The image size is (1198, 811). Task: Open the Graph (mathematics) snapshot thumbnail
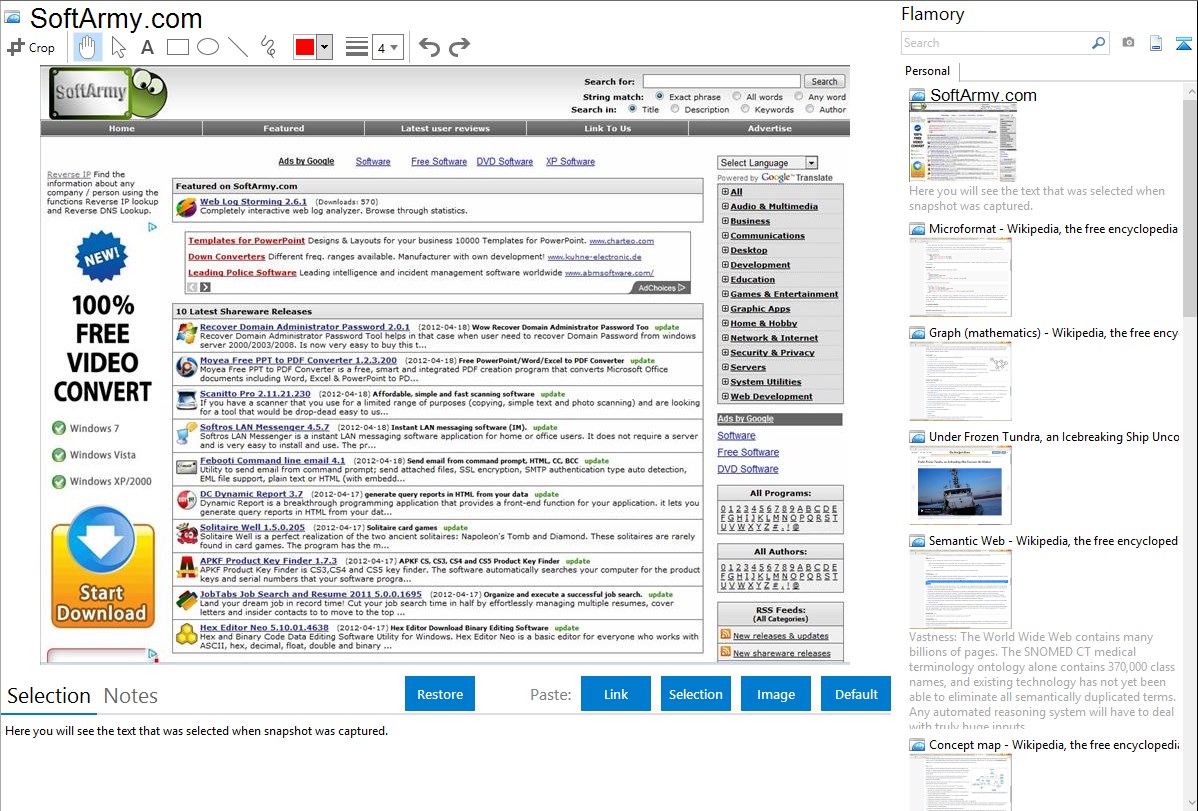tap(960, 381)
